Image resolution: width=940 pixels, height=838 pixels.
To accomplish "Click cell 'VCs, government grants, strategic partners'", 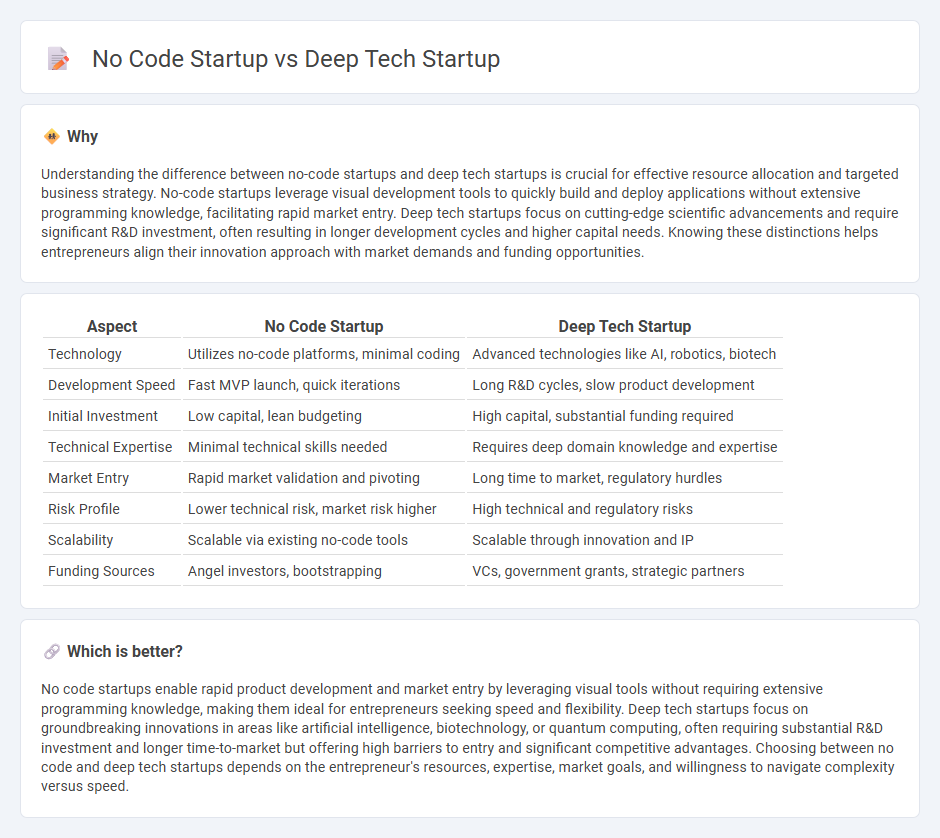I will pyautogui.click(x=608, y=571).
